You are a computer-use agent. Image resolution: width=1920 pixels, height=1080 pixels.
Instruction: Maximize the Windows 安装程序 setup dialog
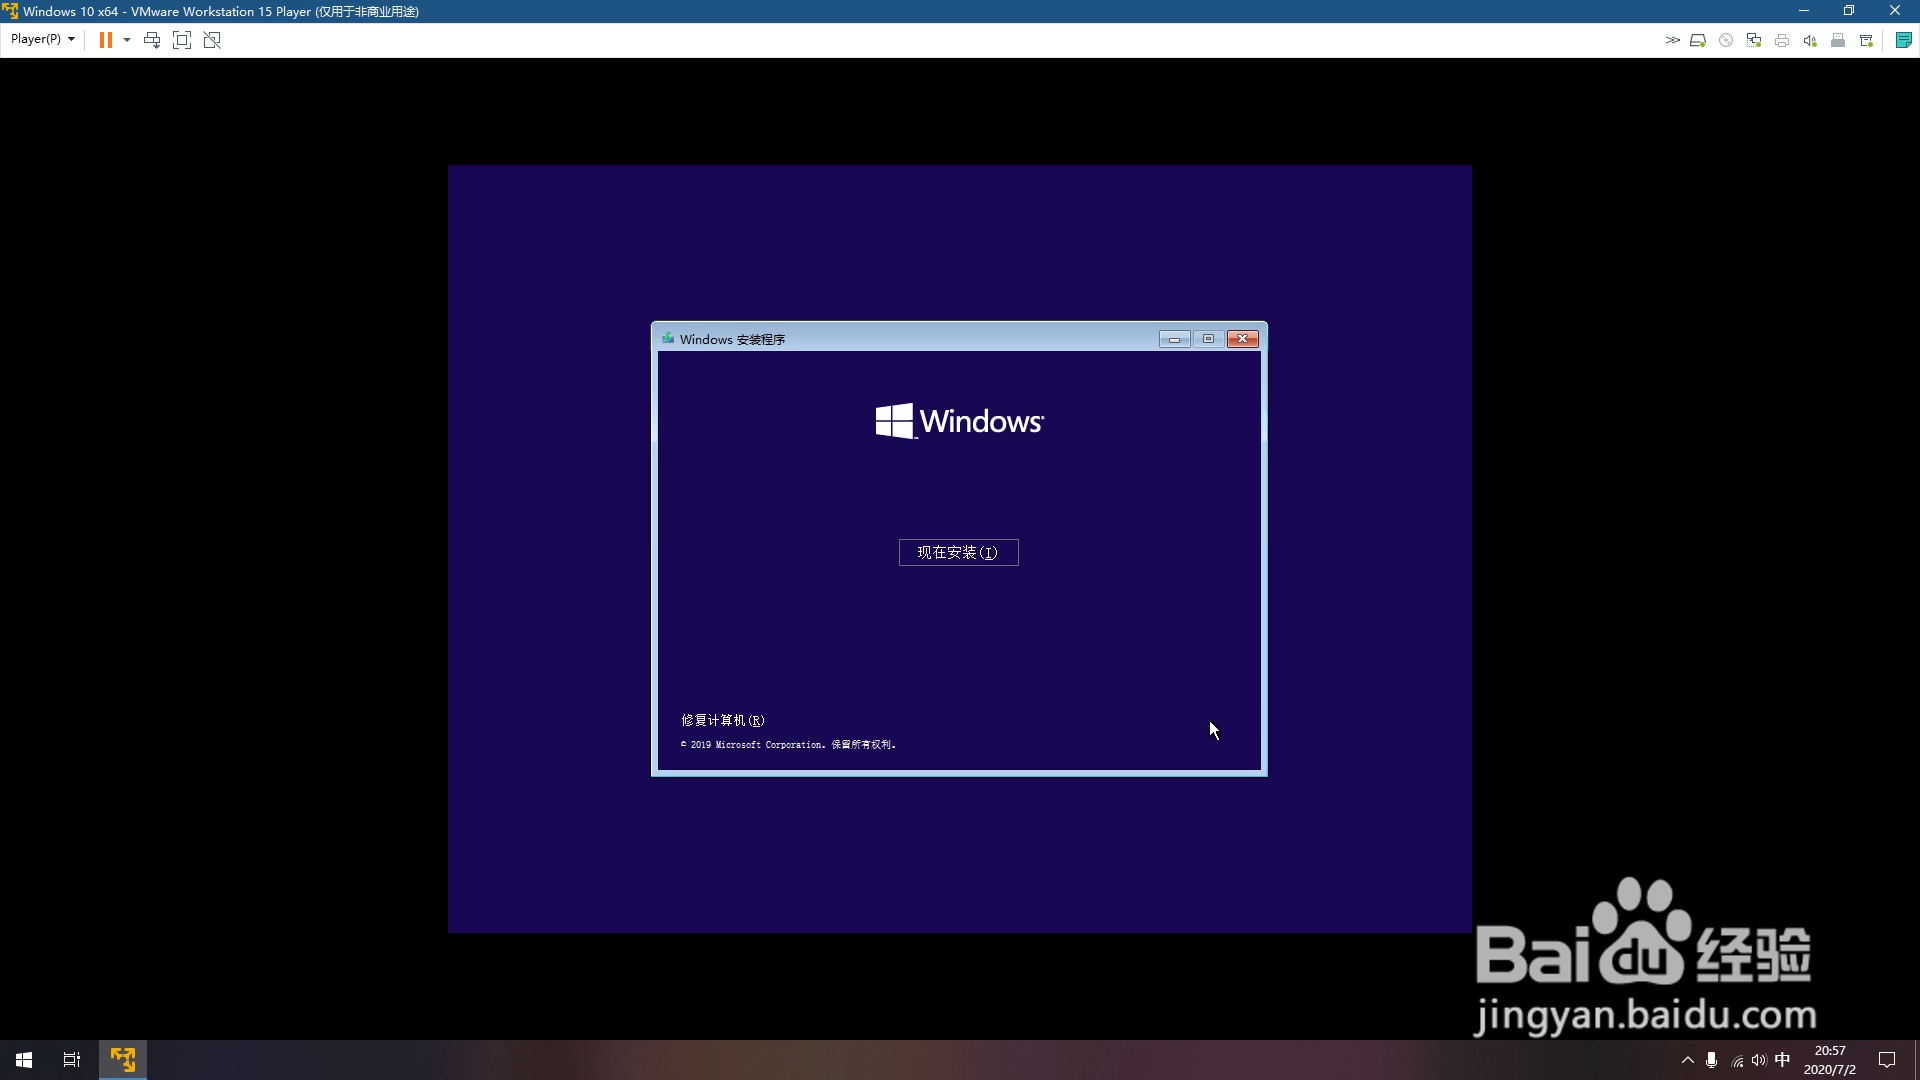[x=1208, y=339]
